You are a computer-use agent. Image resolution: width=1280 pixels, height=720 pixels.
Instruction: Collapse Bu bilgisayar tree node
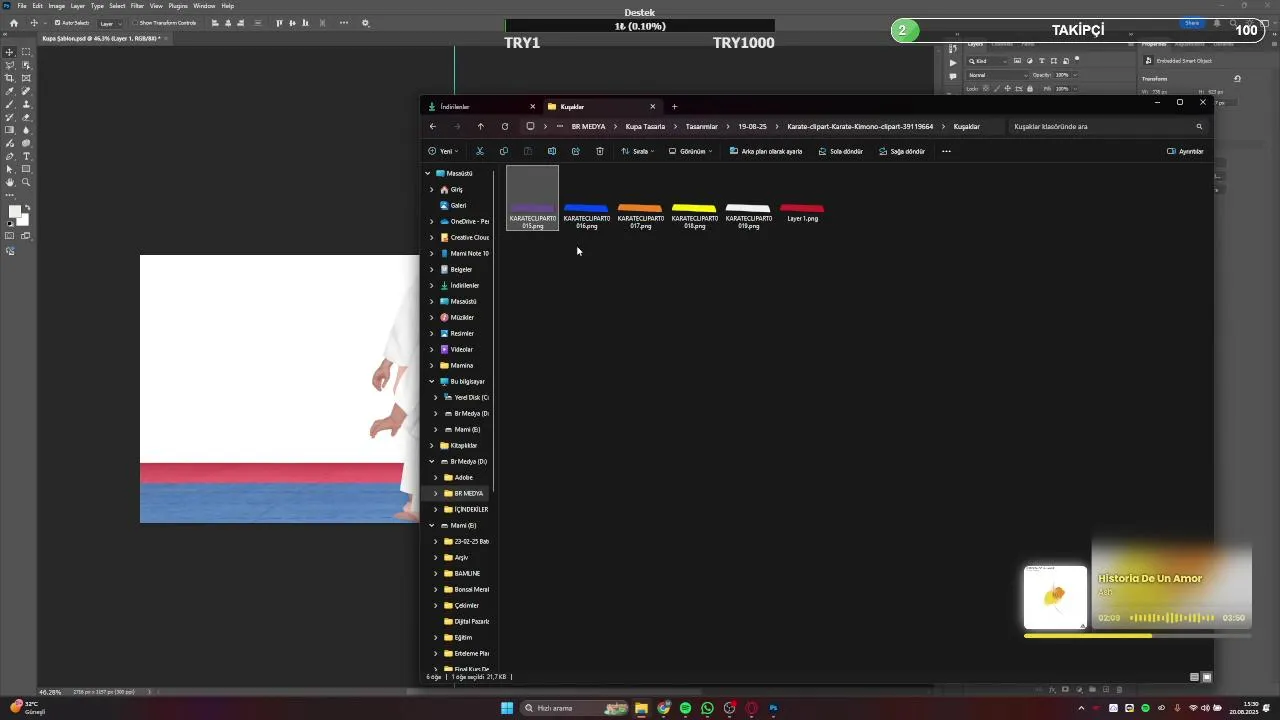pyautogui.click(x=432, y=381)
